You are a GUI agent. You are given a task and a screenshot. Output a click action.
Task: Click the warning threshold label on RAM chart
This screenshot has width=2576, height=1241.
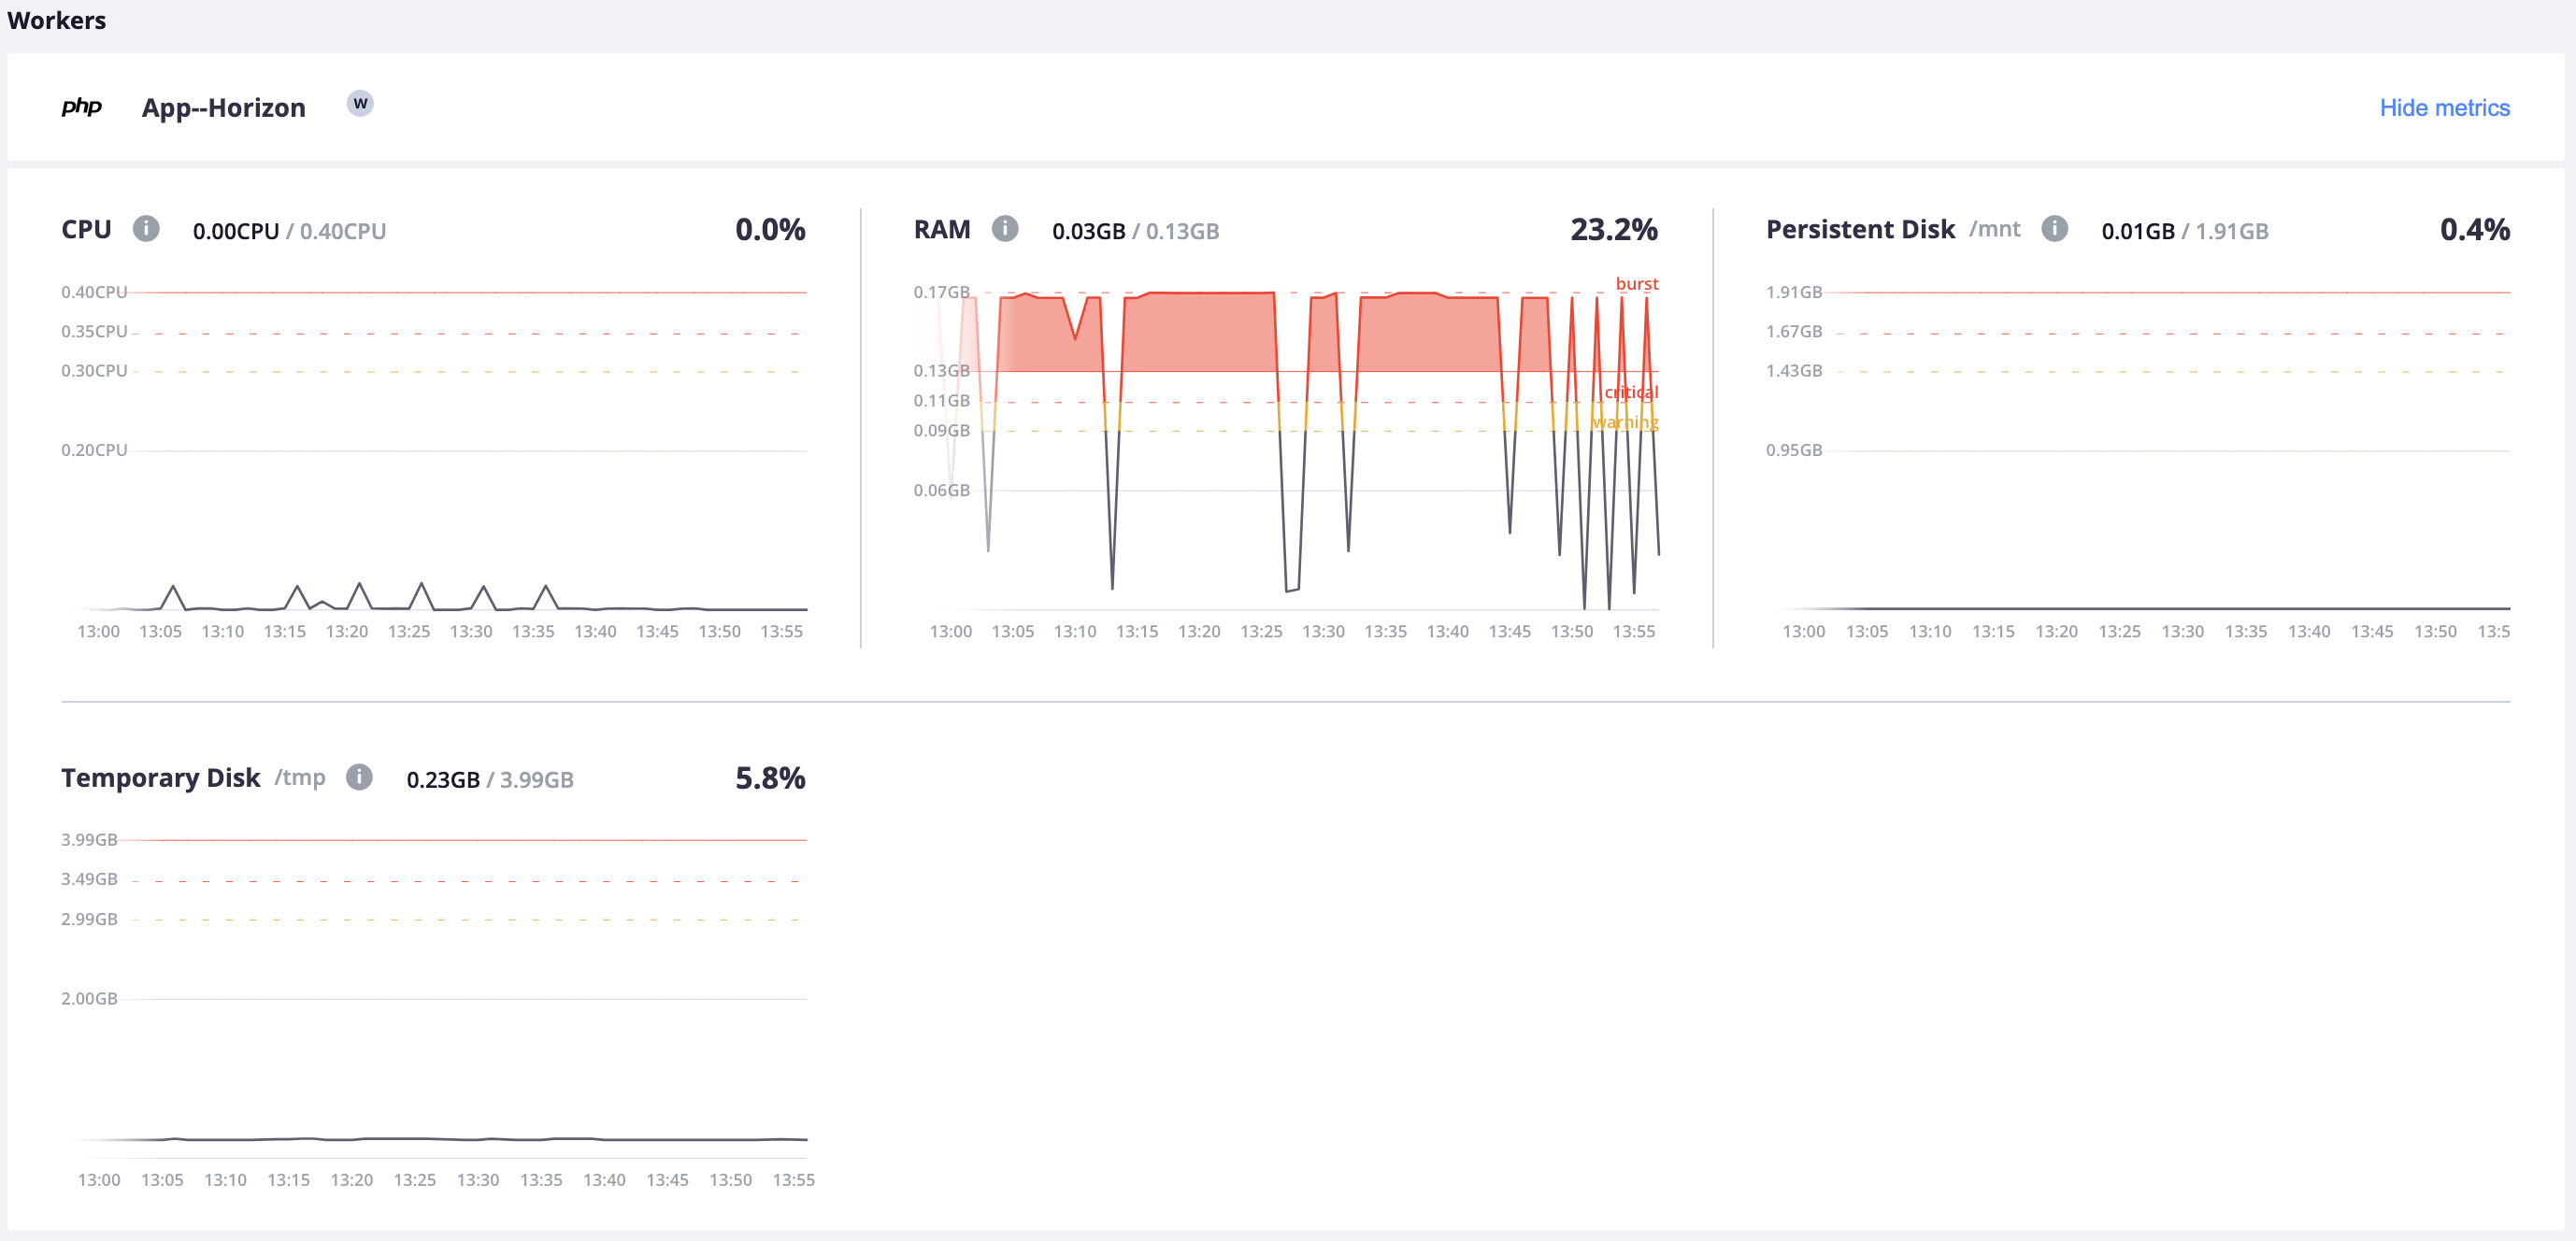(x=1625, y=422)
